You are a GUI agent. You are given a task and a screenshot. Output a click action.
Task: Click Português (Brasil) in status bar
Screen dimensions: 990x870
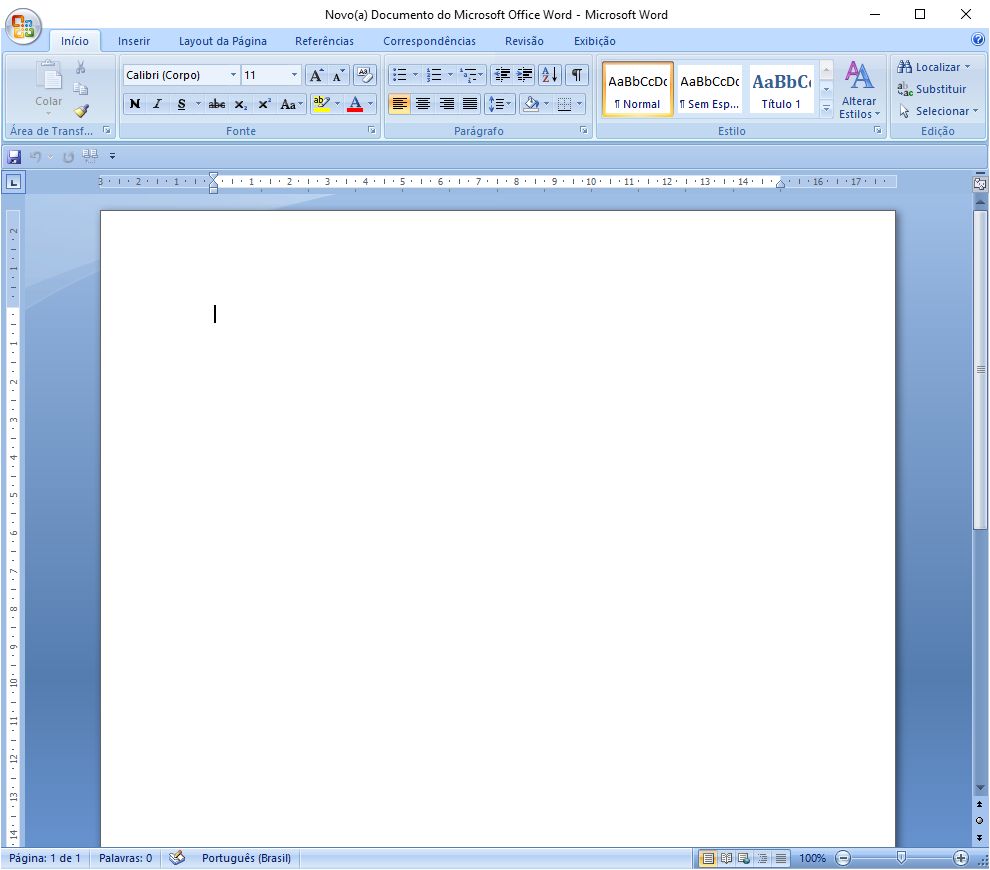(x=246, y=858)
